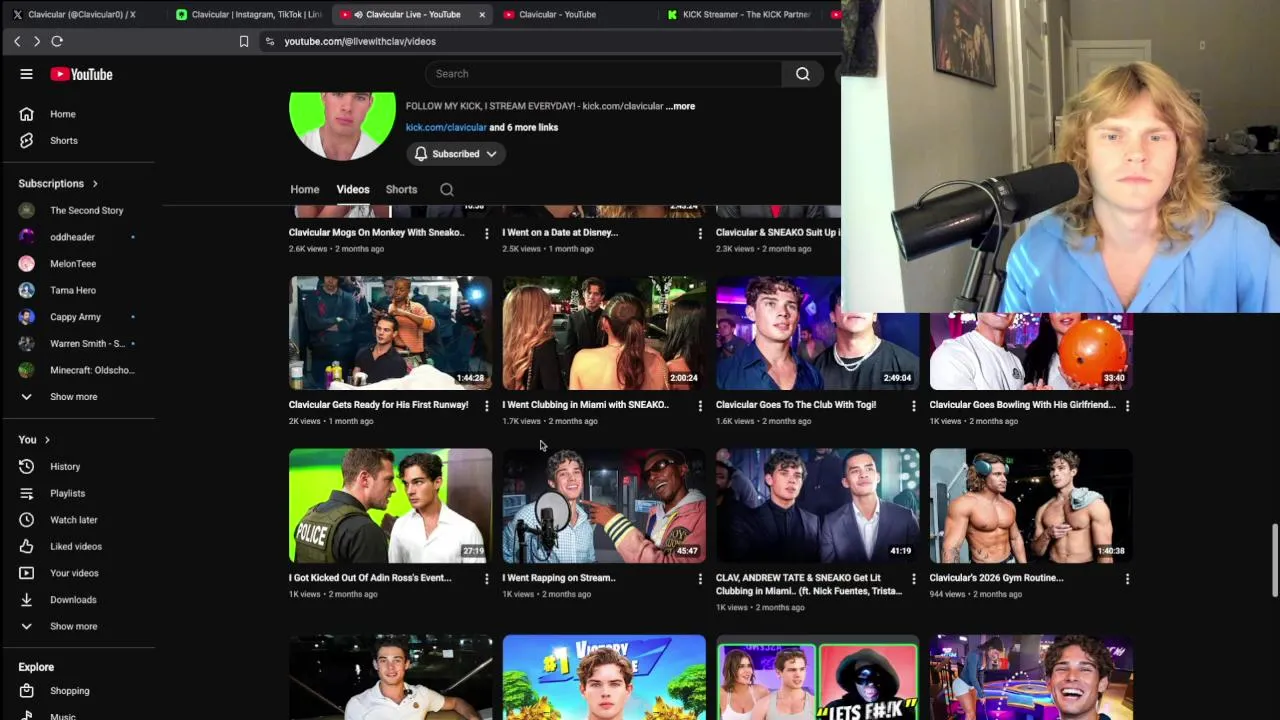
Task: Open options for I Got Kicked Out video
Action: [x=486, y=578]
